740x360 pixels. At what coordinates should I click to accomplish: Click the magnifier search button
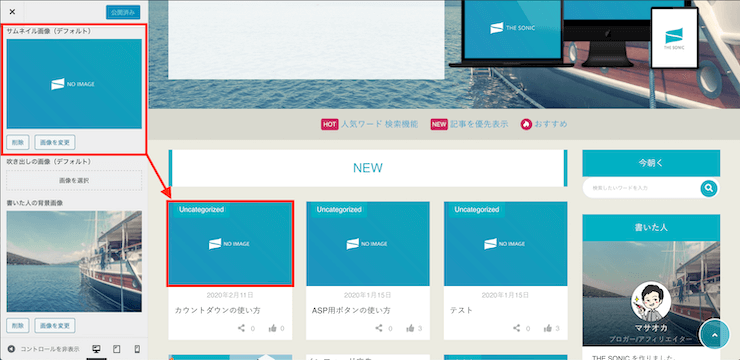709,188
